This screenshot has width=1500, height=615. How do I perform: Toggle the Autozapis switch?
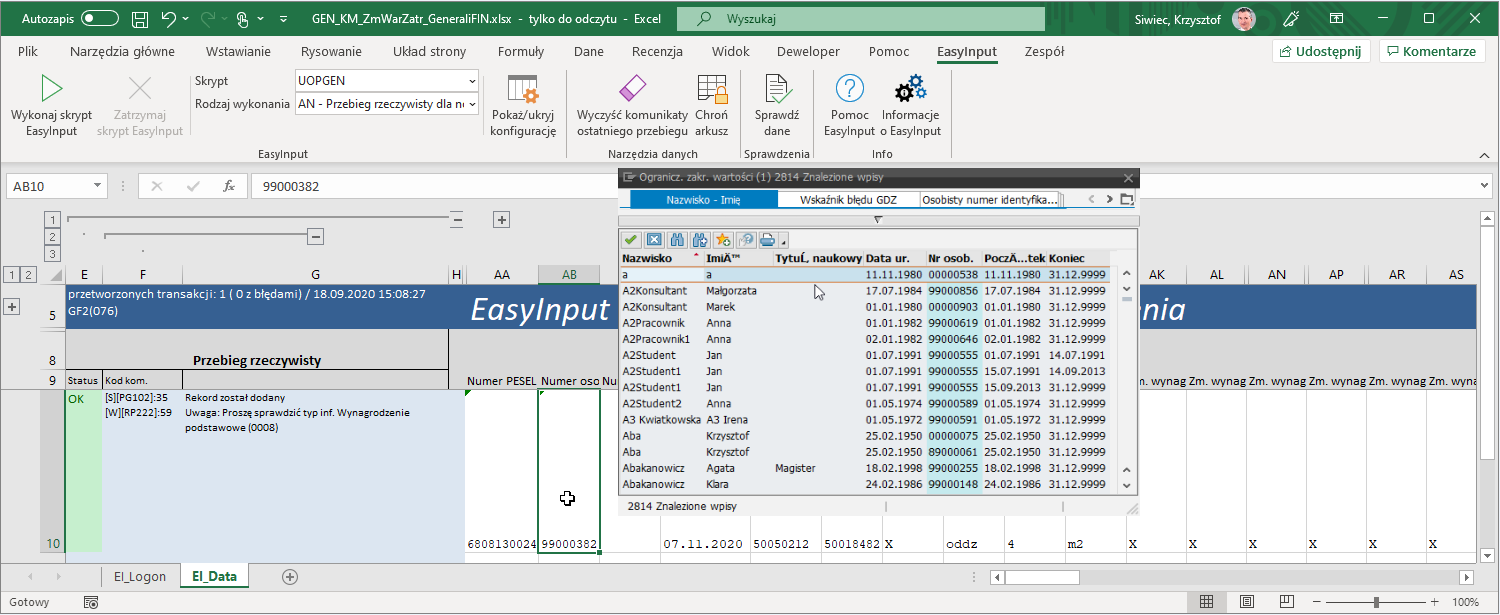coord(100,19)
